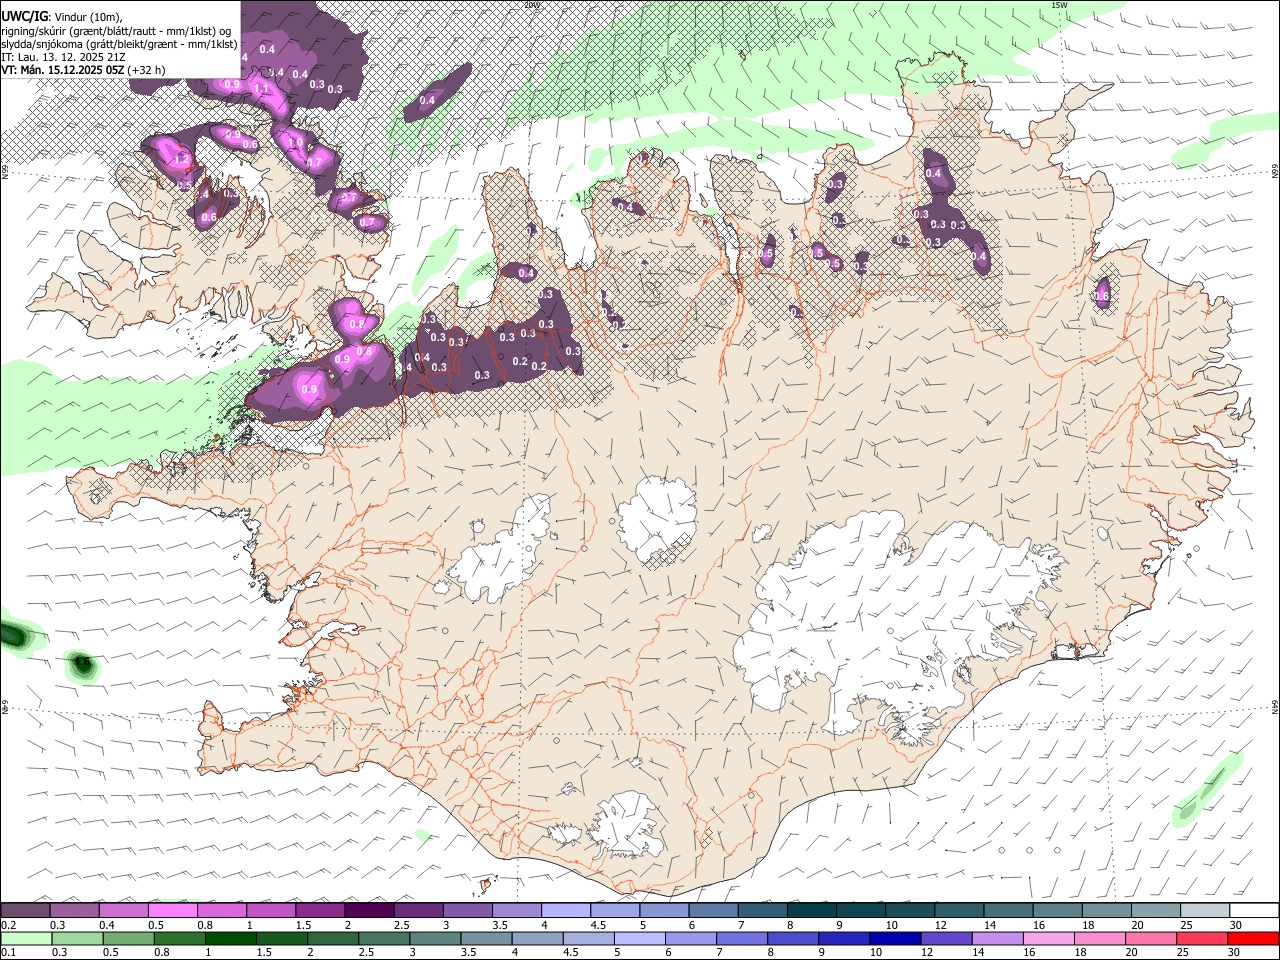Click the upper scale swatch between 14 and 16
The image size is (1280, 960).
click(x=1006, y=911)
